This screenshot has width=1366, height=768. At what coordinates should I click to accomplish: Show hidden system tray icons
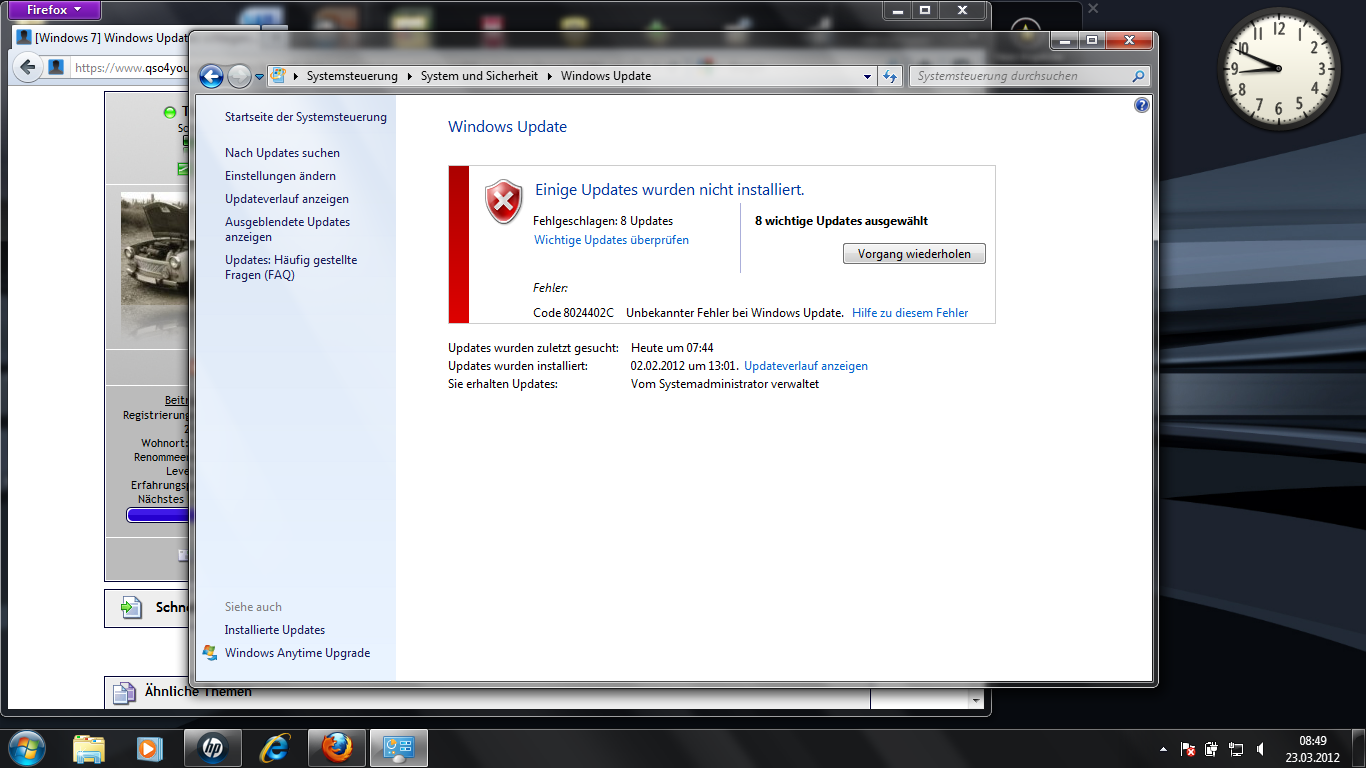(x=1162, y=748)
